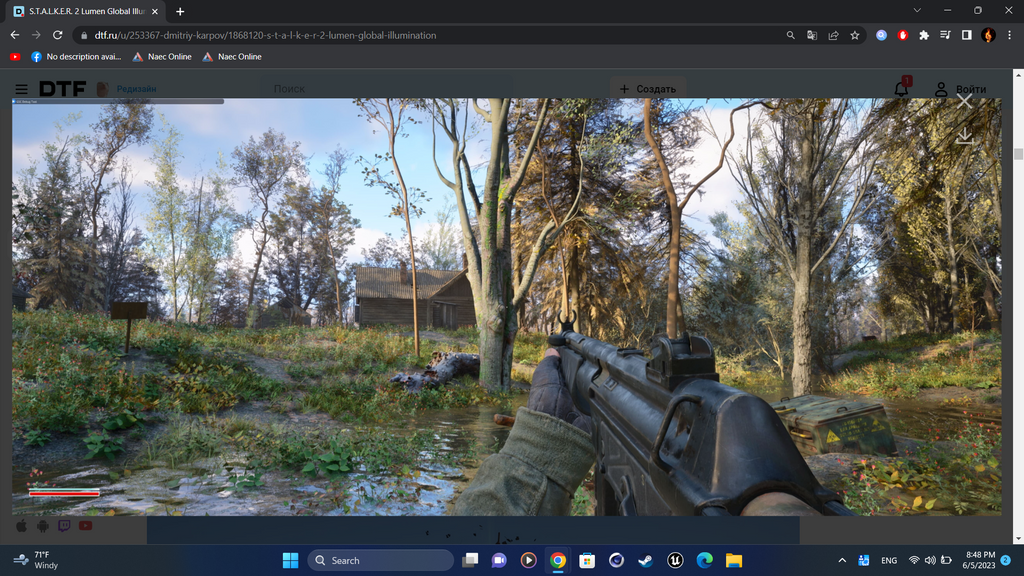Launch Unreal Engine from the taskbar
Image resolution: width=1024 pixels, height=576 pixels.
click(675, 560)
